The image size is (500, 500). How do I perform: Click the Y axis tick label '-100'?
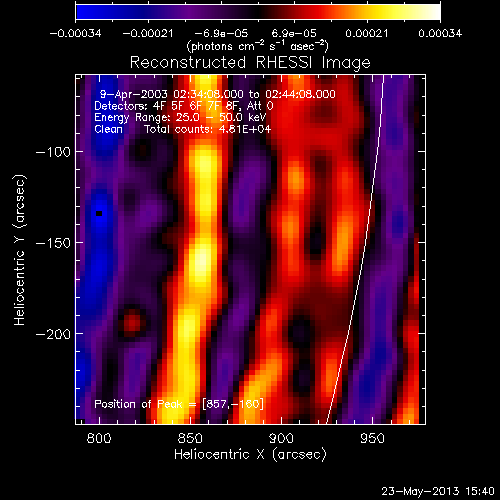click(x=53, y=152)
